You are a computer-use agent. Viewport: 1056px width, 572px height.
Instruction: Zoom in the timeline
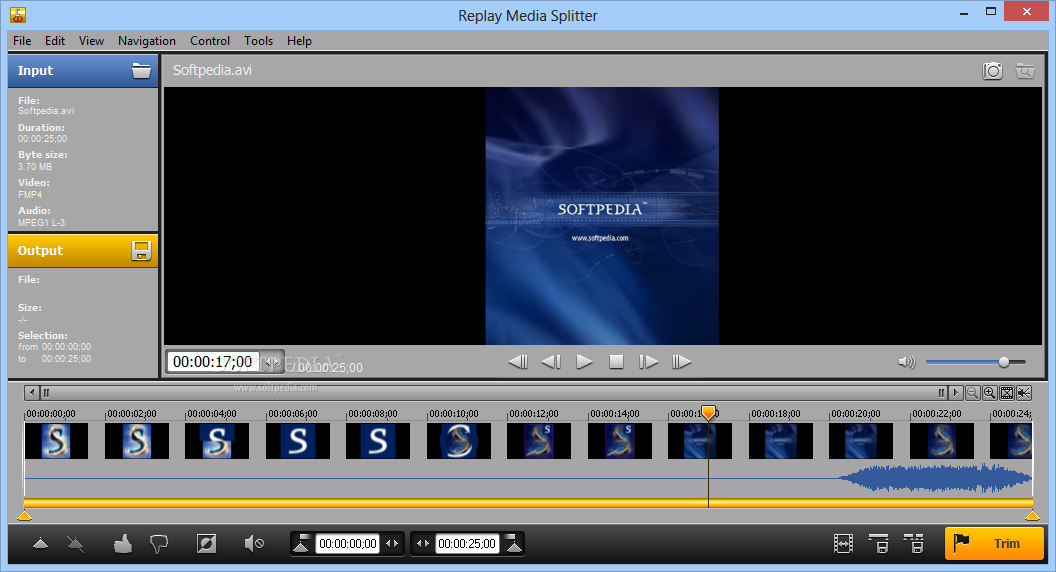tap(989, 393)
